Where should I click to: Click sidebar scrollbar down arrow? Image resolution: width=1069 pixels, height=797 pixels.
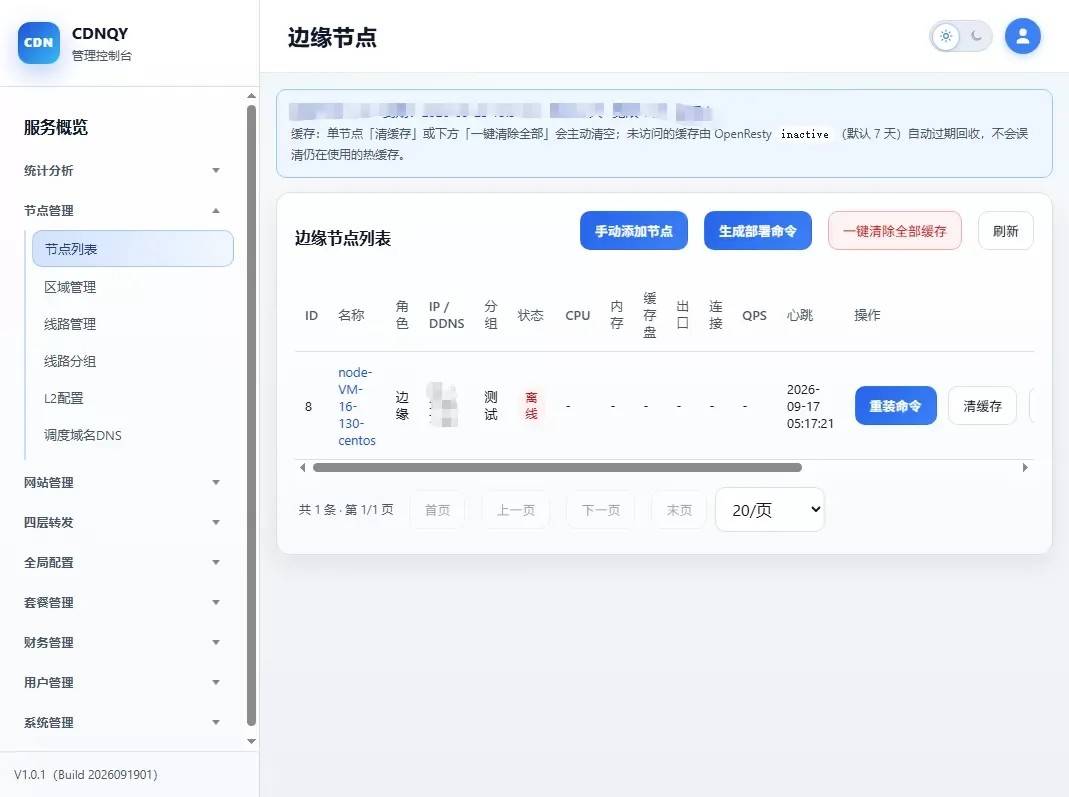click(x=252, y=741)
